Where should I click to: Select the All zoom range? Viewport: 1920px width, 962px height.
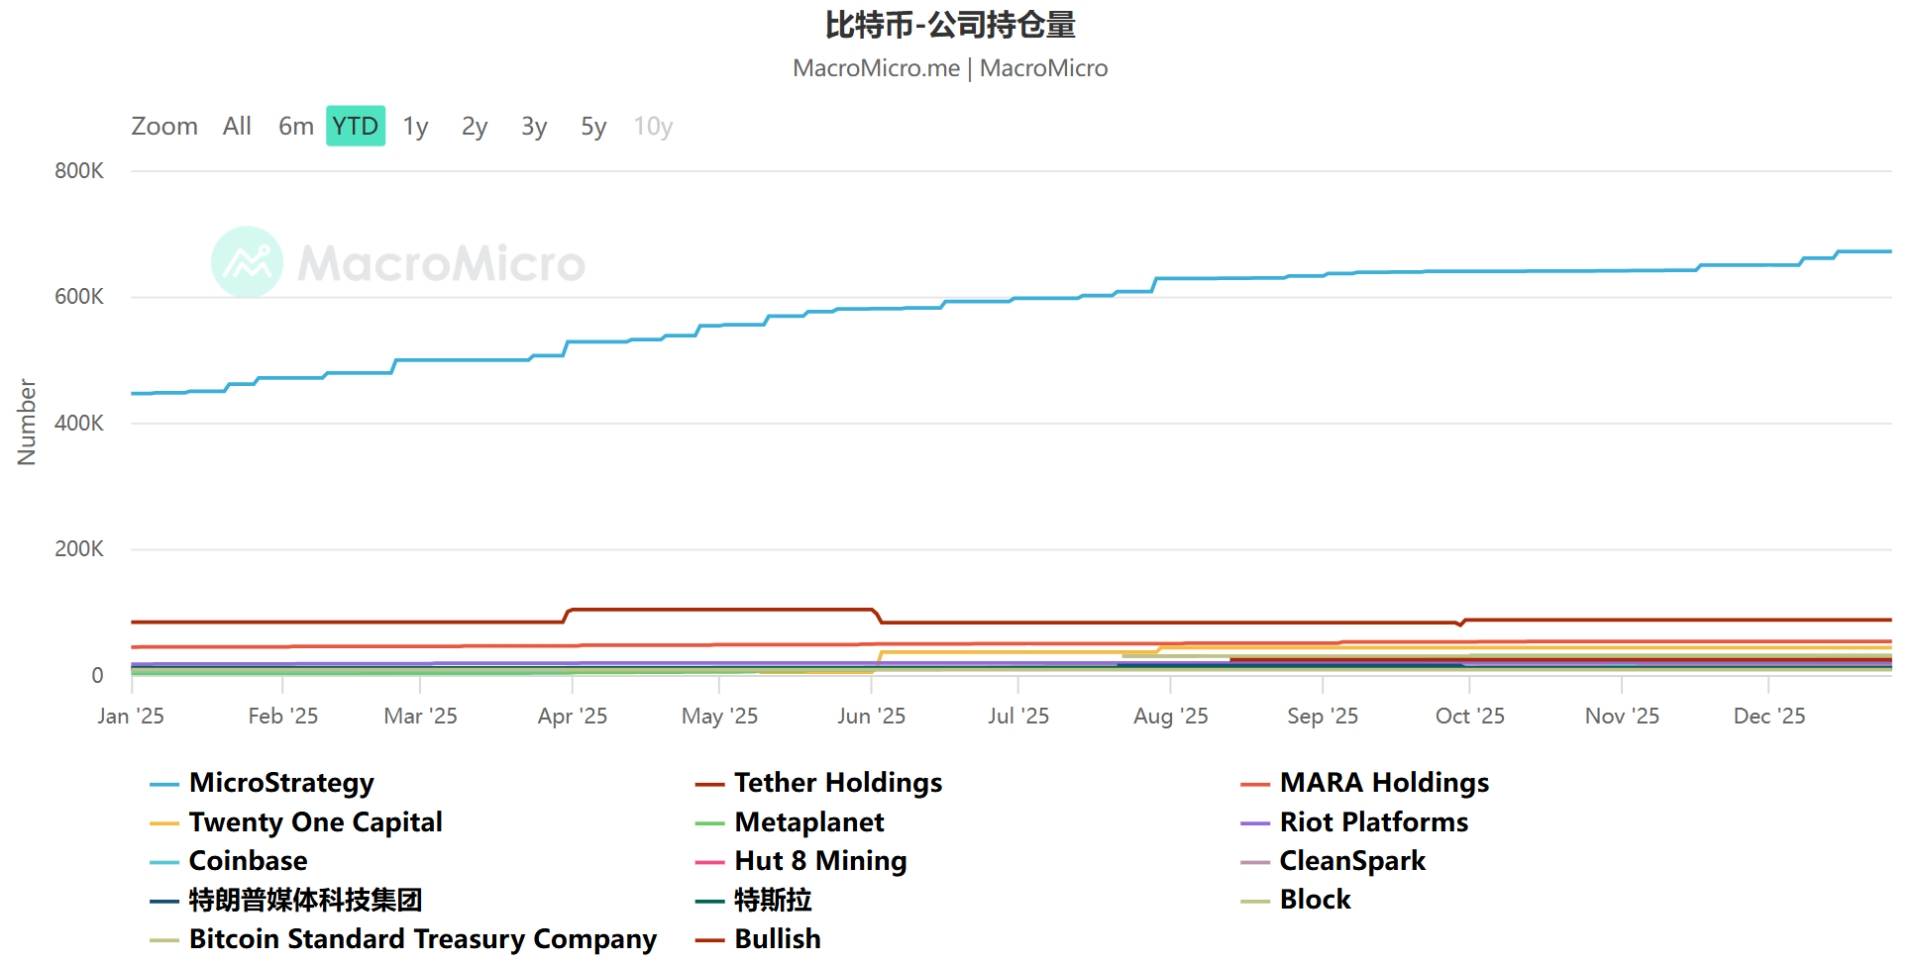pos(236,126)
